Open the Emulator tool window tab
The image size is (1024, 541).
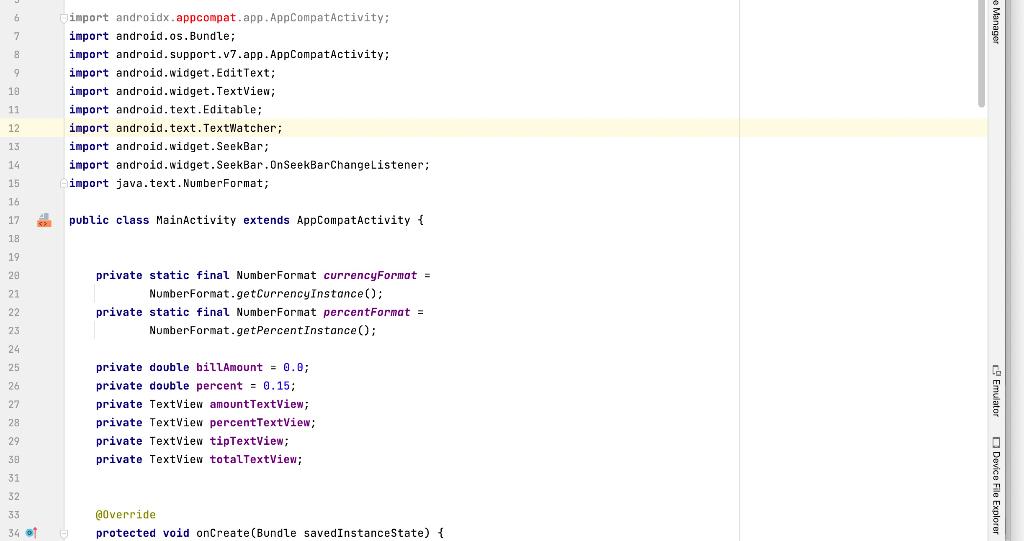click(996, 391)
